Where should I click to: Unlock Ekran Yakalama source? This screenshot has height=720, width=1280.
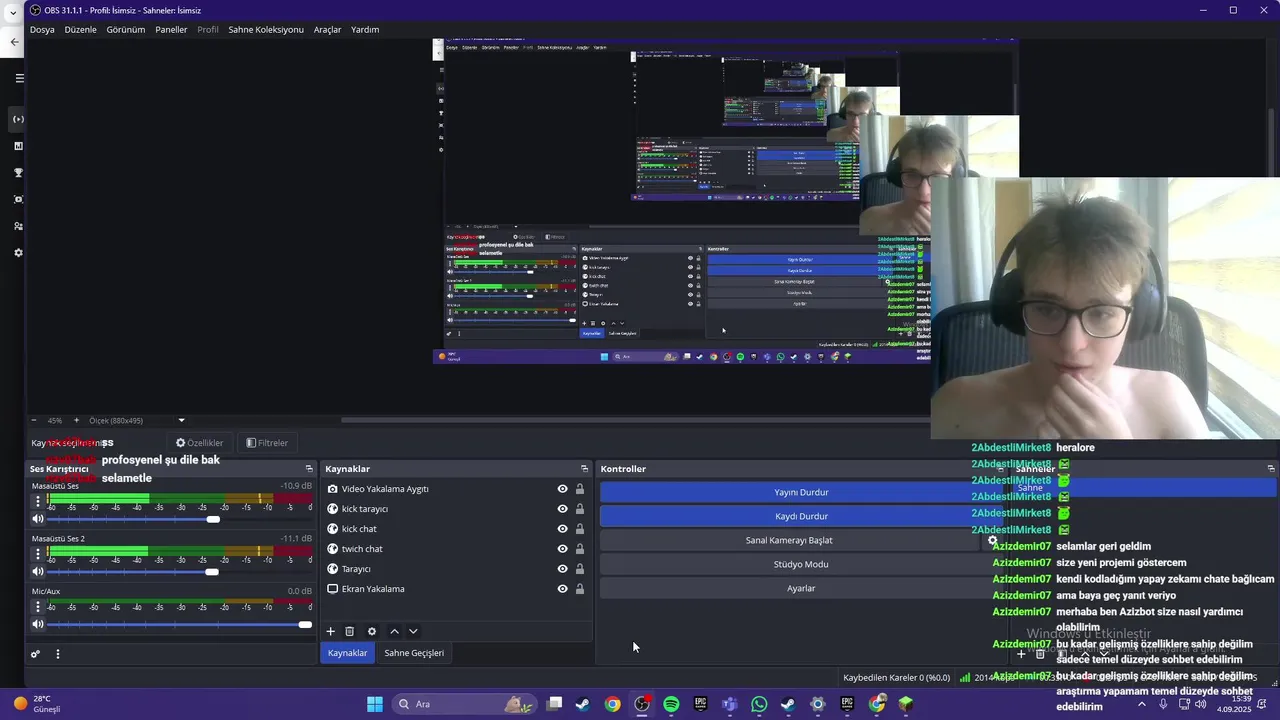(x=579, y=589)
